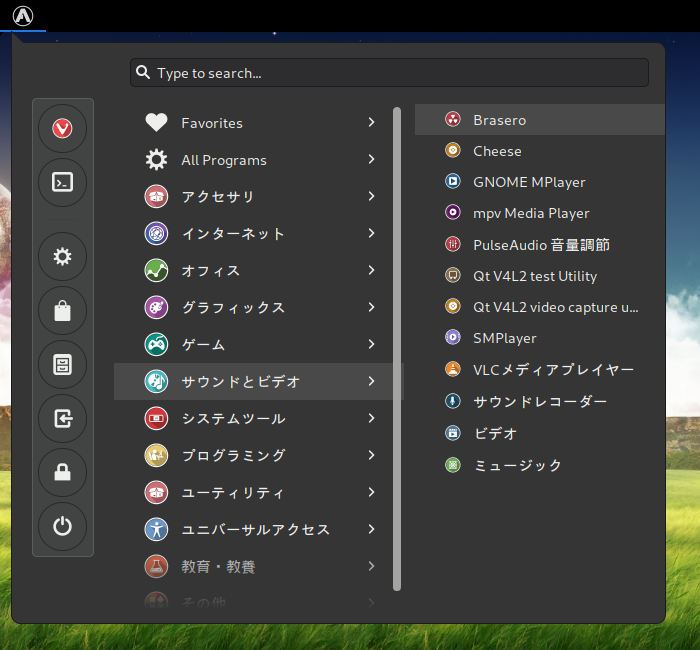Click the PulseAudio mixer icon
The image size is (700, 650).
pyautogui.click(x=453, y=244)
